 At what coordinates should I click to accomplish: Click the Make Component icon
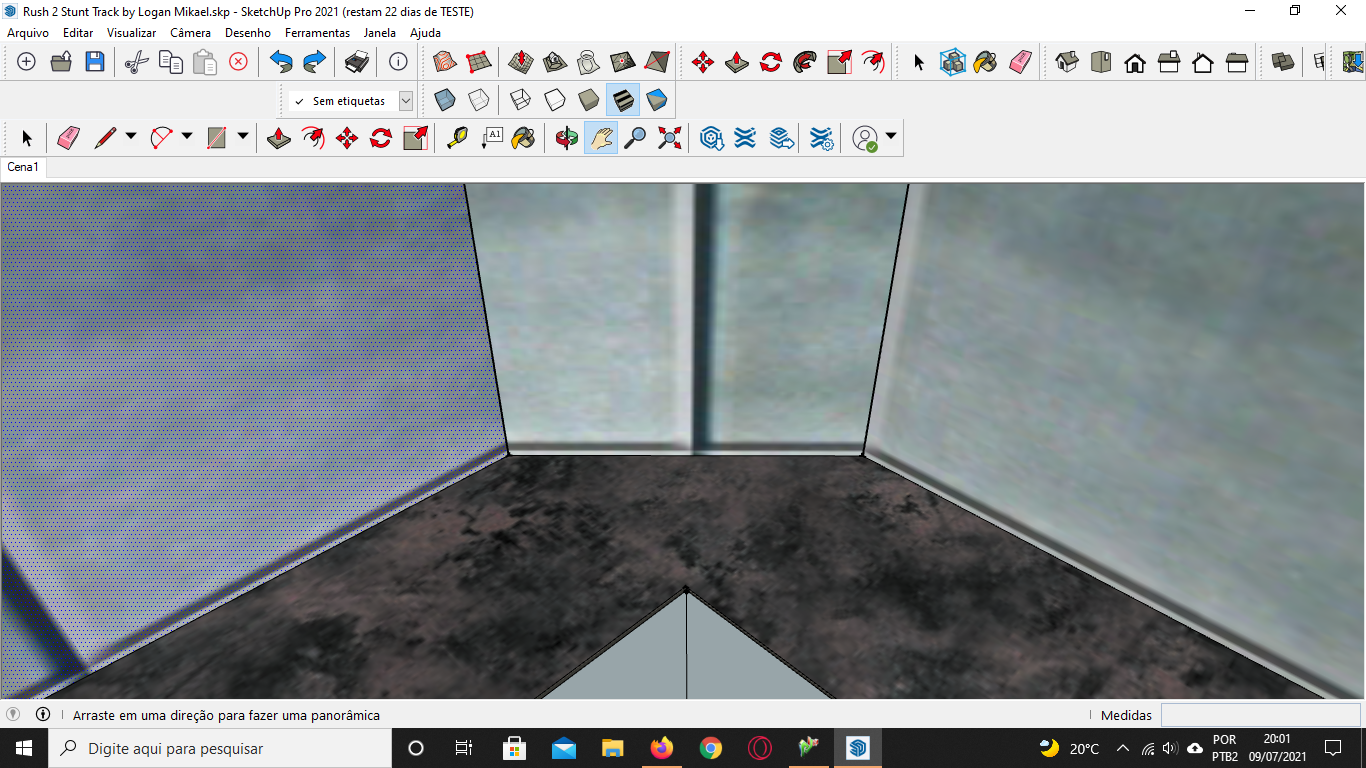953,62
